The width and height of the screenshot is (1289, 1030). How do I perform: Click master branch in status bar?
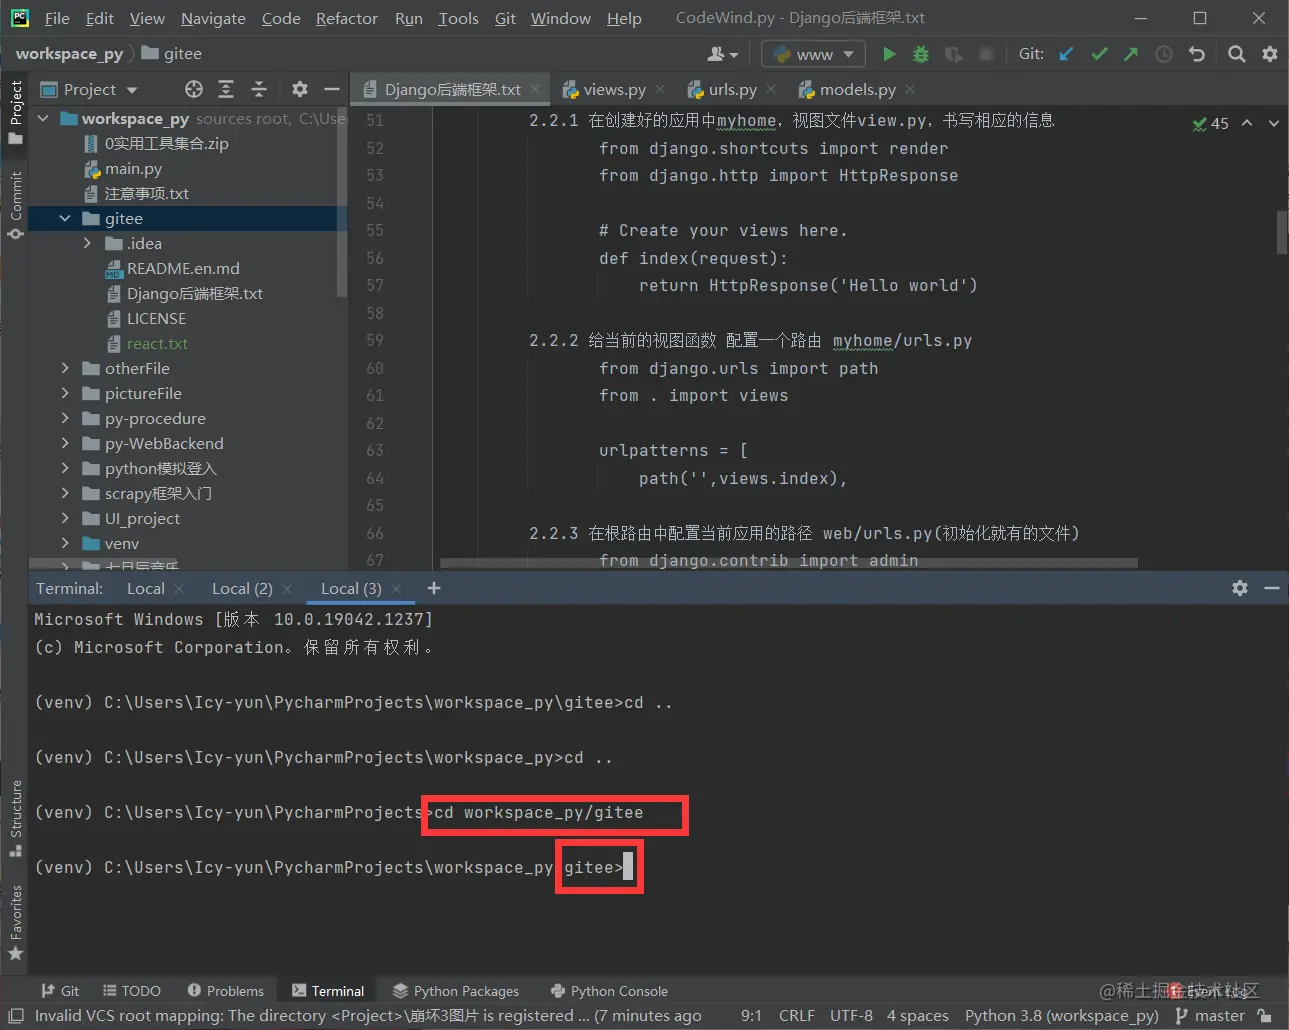[x=1210, y=1016]
